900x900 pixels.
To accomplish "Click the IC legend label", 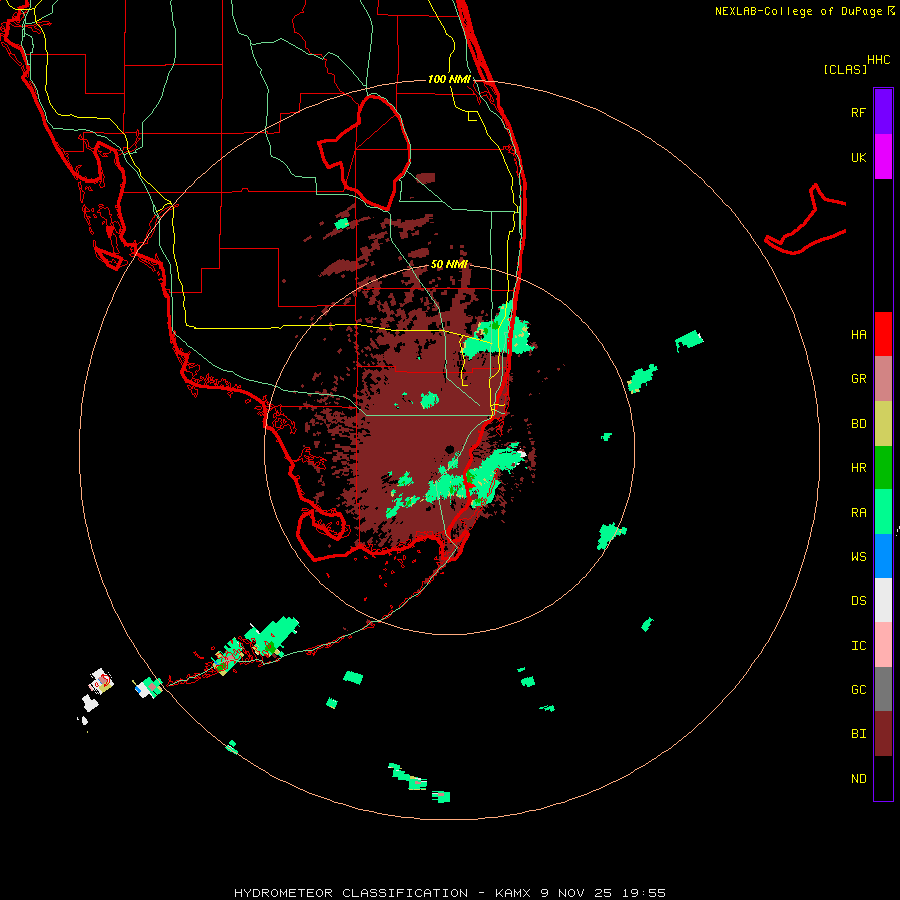I will coord(858,646).
